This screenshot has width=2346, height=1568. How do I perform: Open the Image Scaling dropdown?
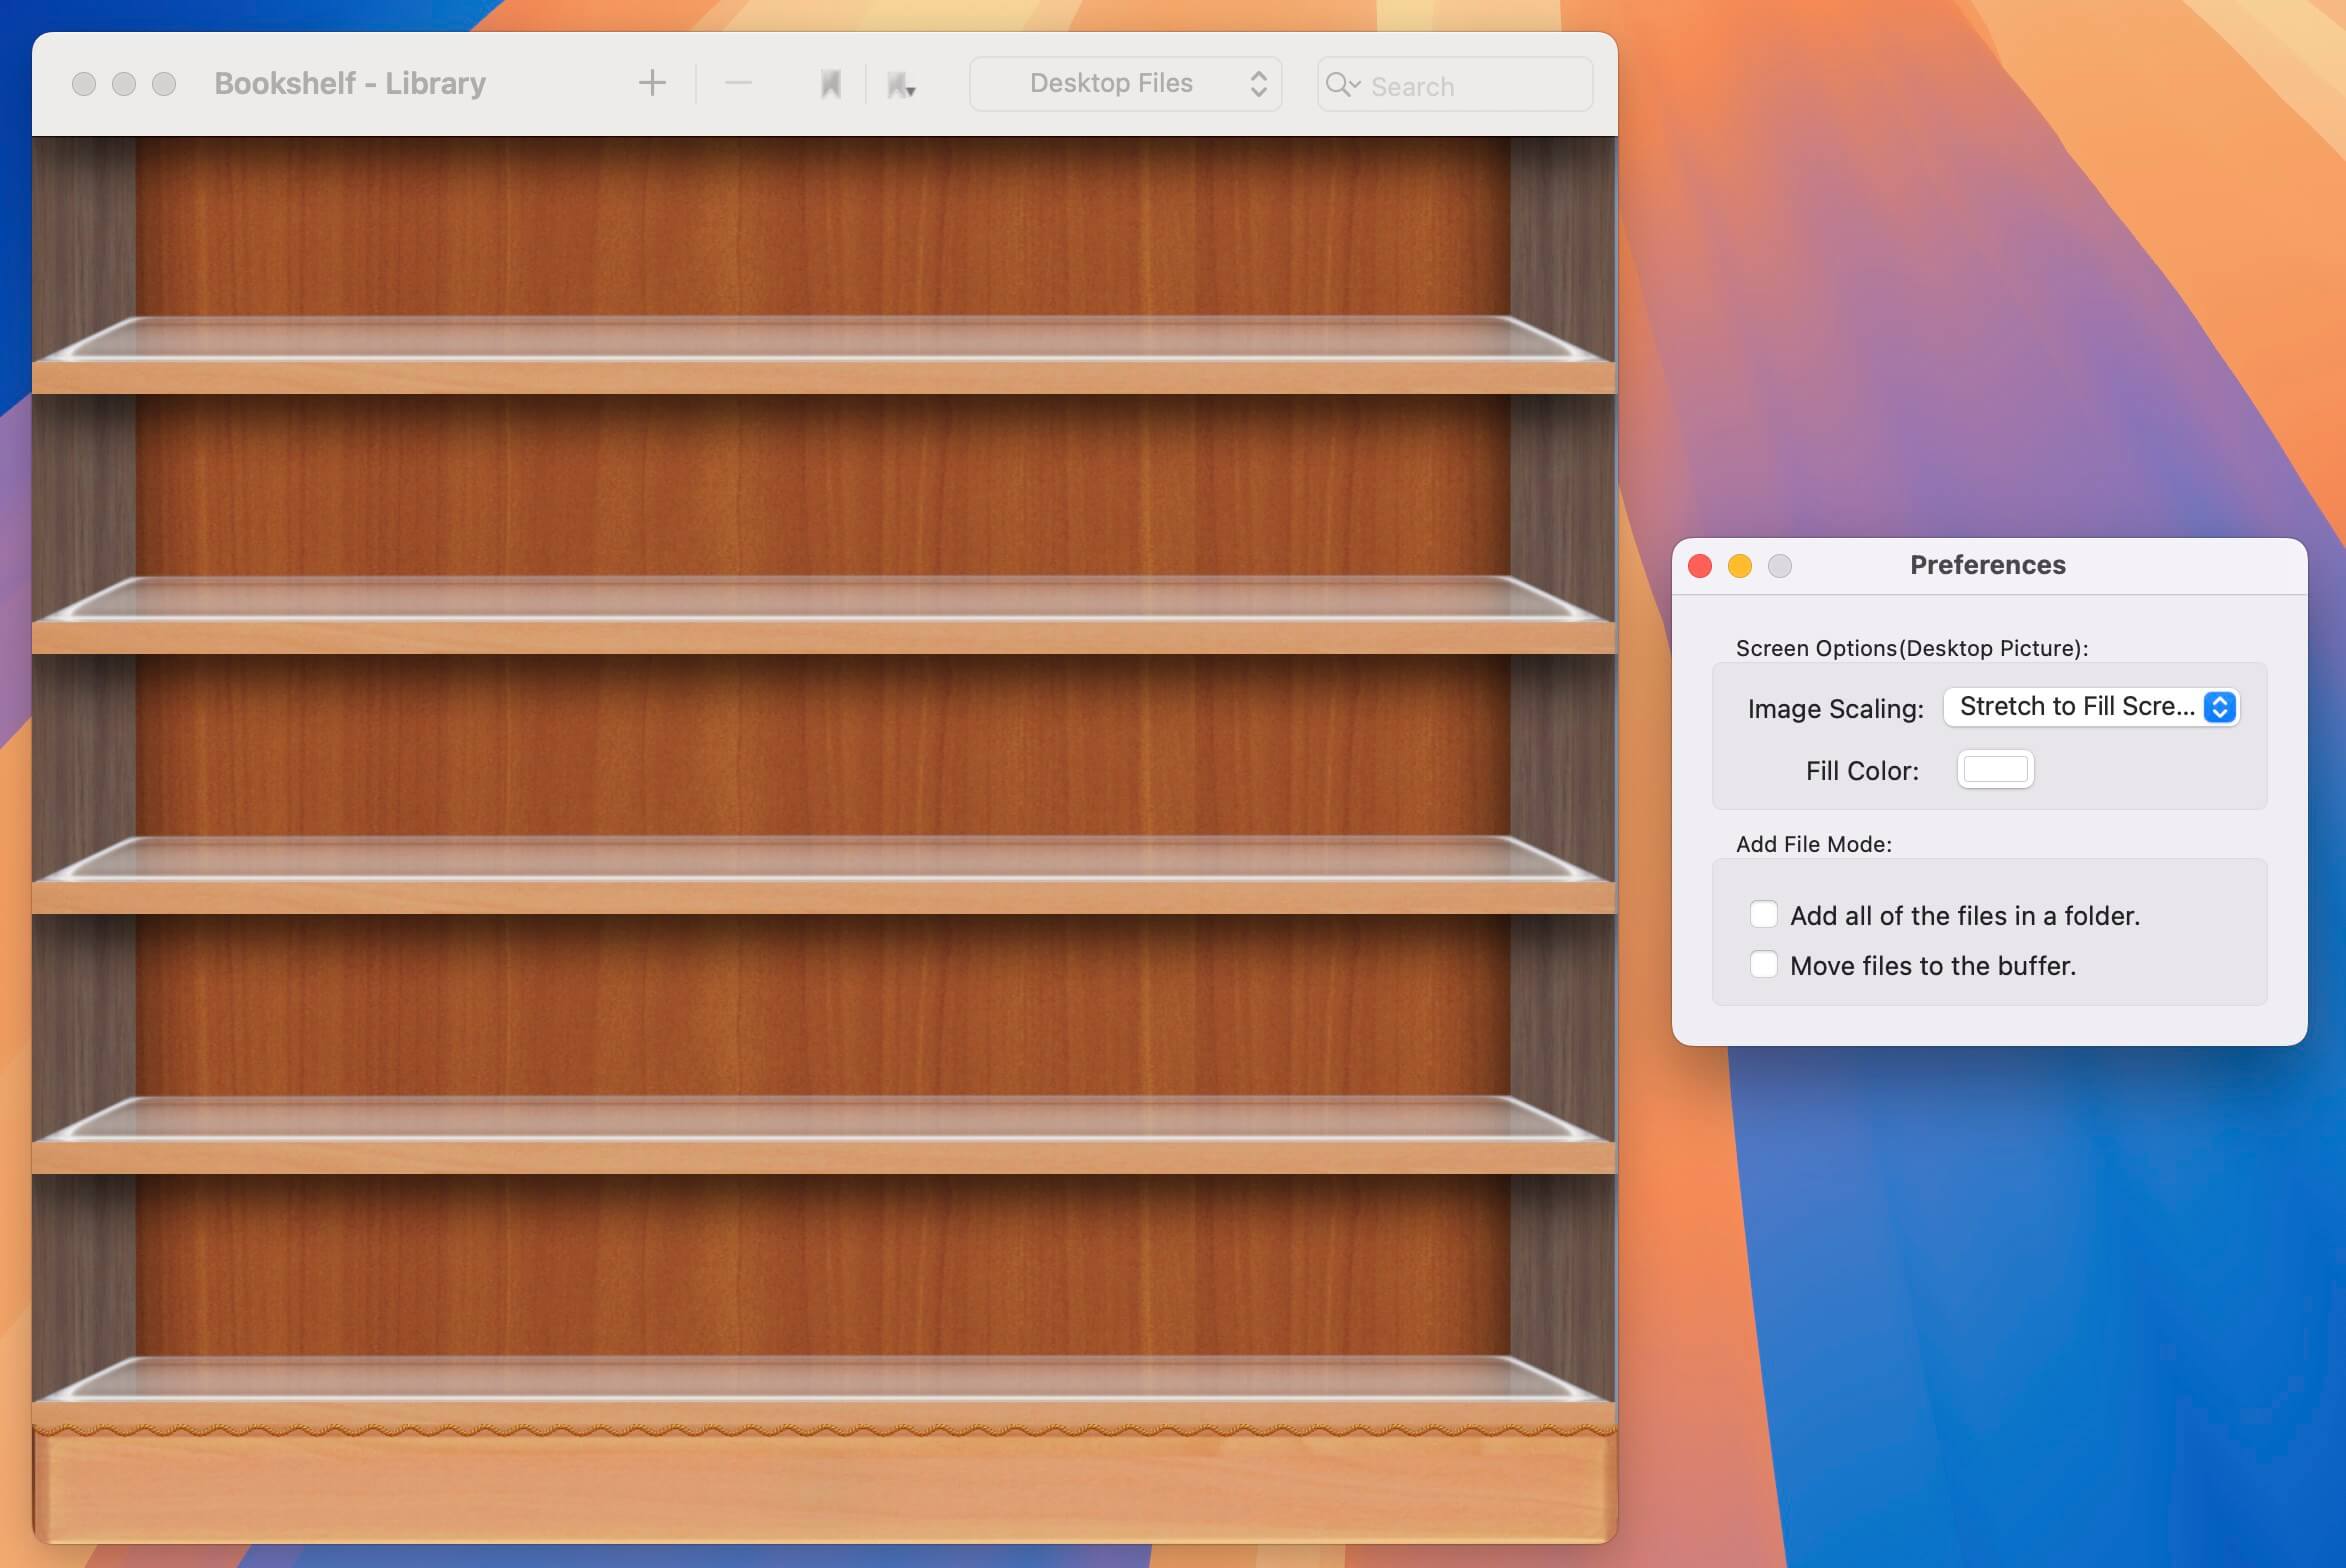tap(2091, 707)
